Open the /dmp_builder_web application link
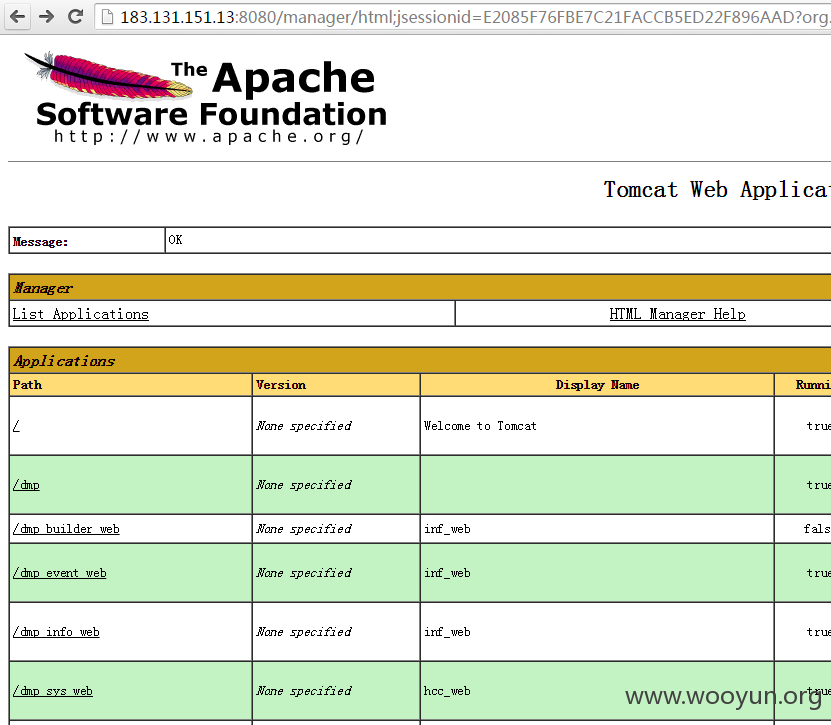 66,529
